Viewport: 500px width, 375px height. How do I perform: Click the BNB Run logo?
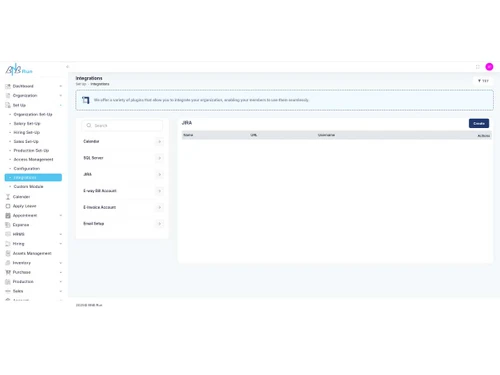click(x=19, y=69)
